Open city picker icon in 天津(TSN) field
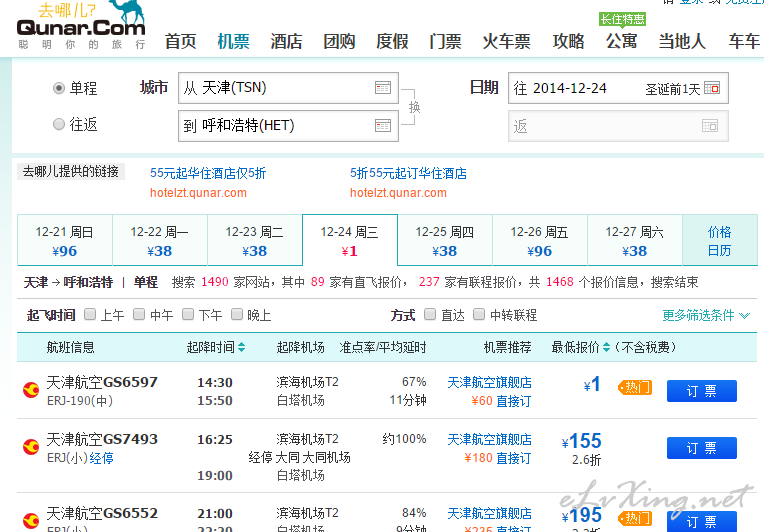 point(383,88)
